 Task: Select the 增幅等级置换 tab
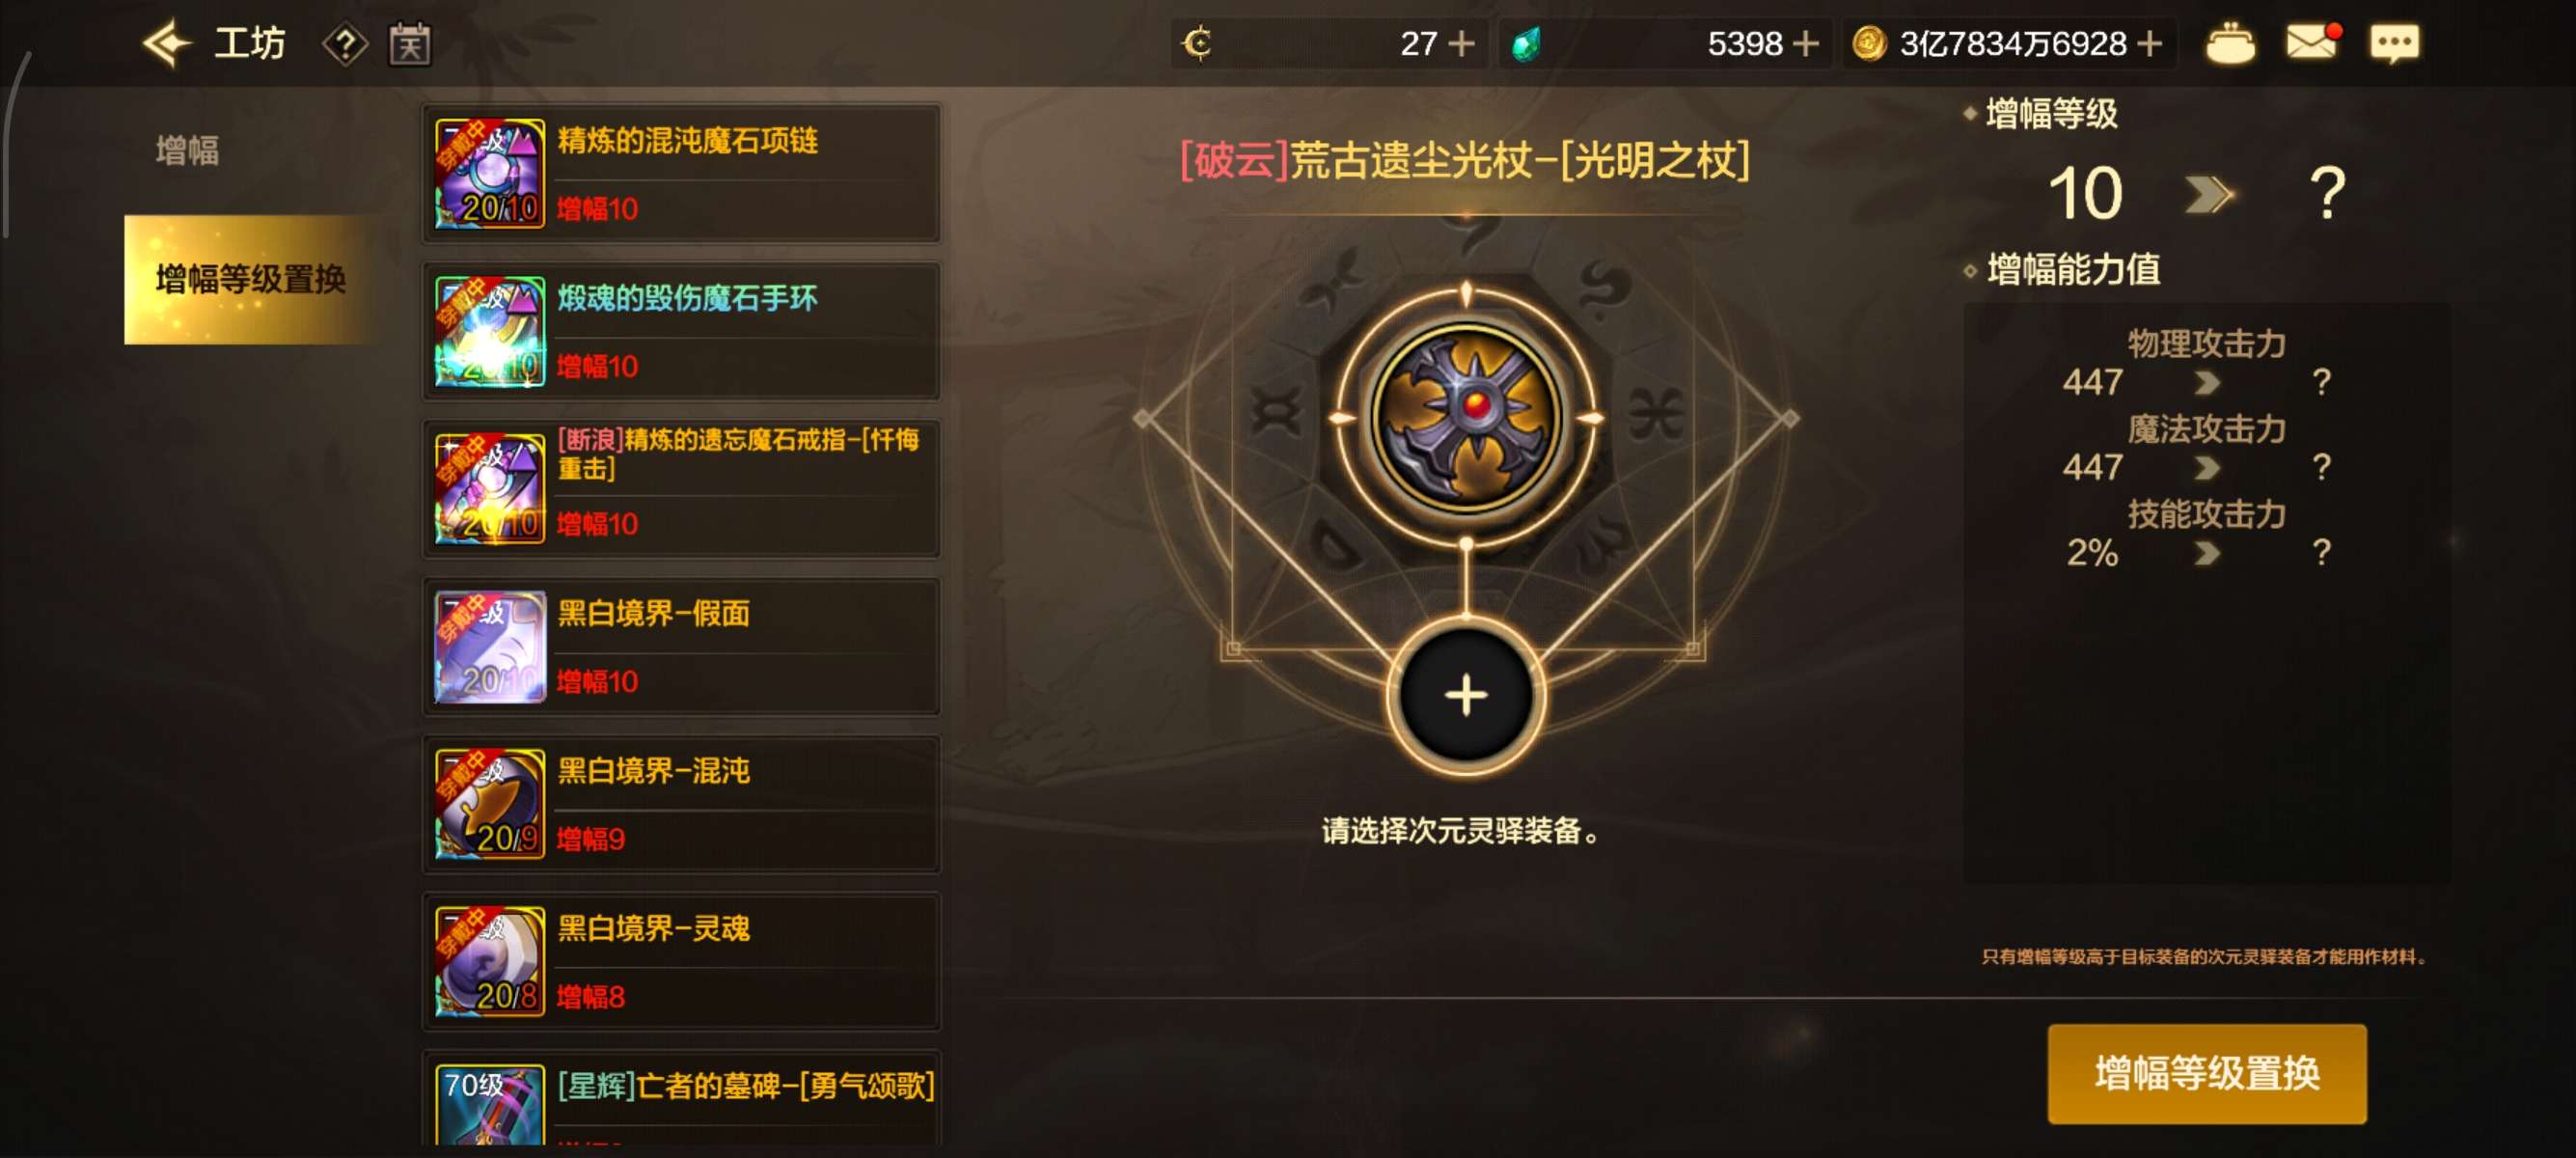click(x=250, y=279)
